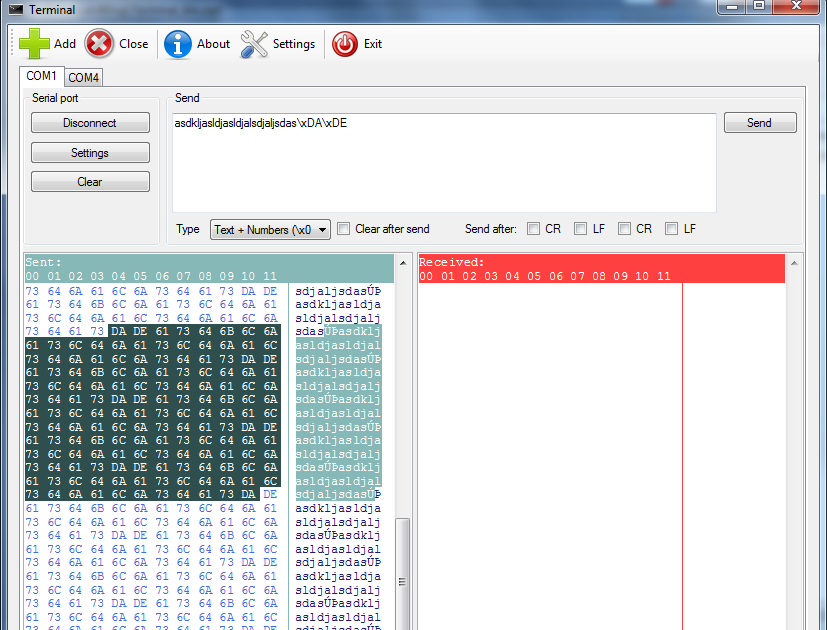Click into the Send text box
This screenshot has height=630, width=827.
[x=444, y=163]
